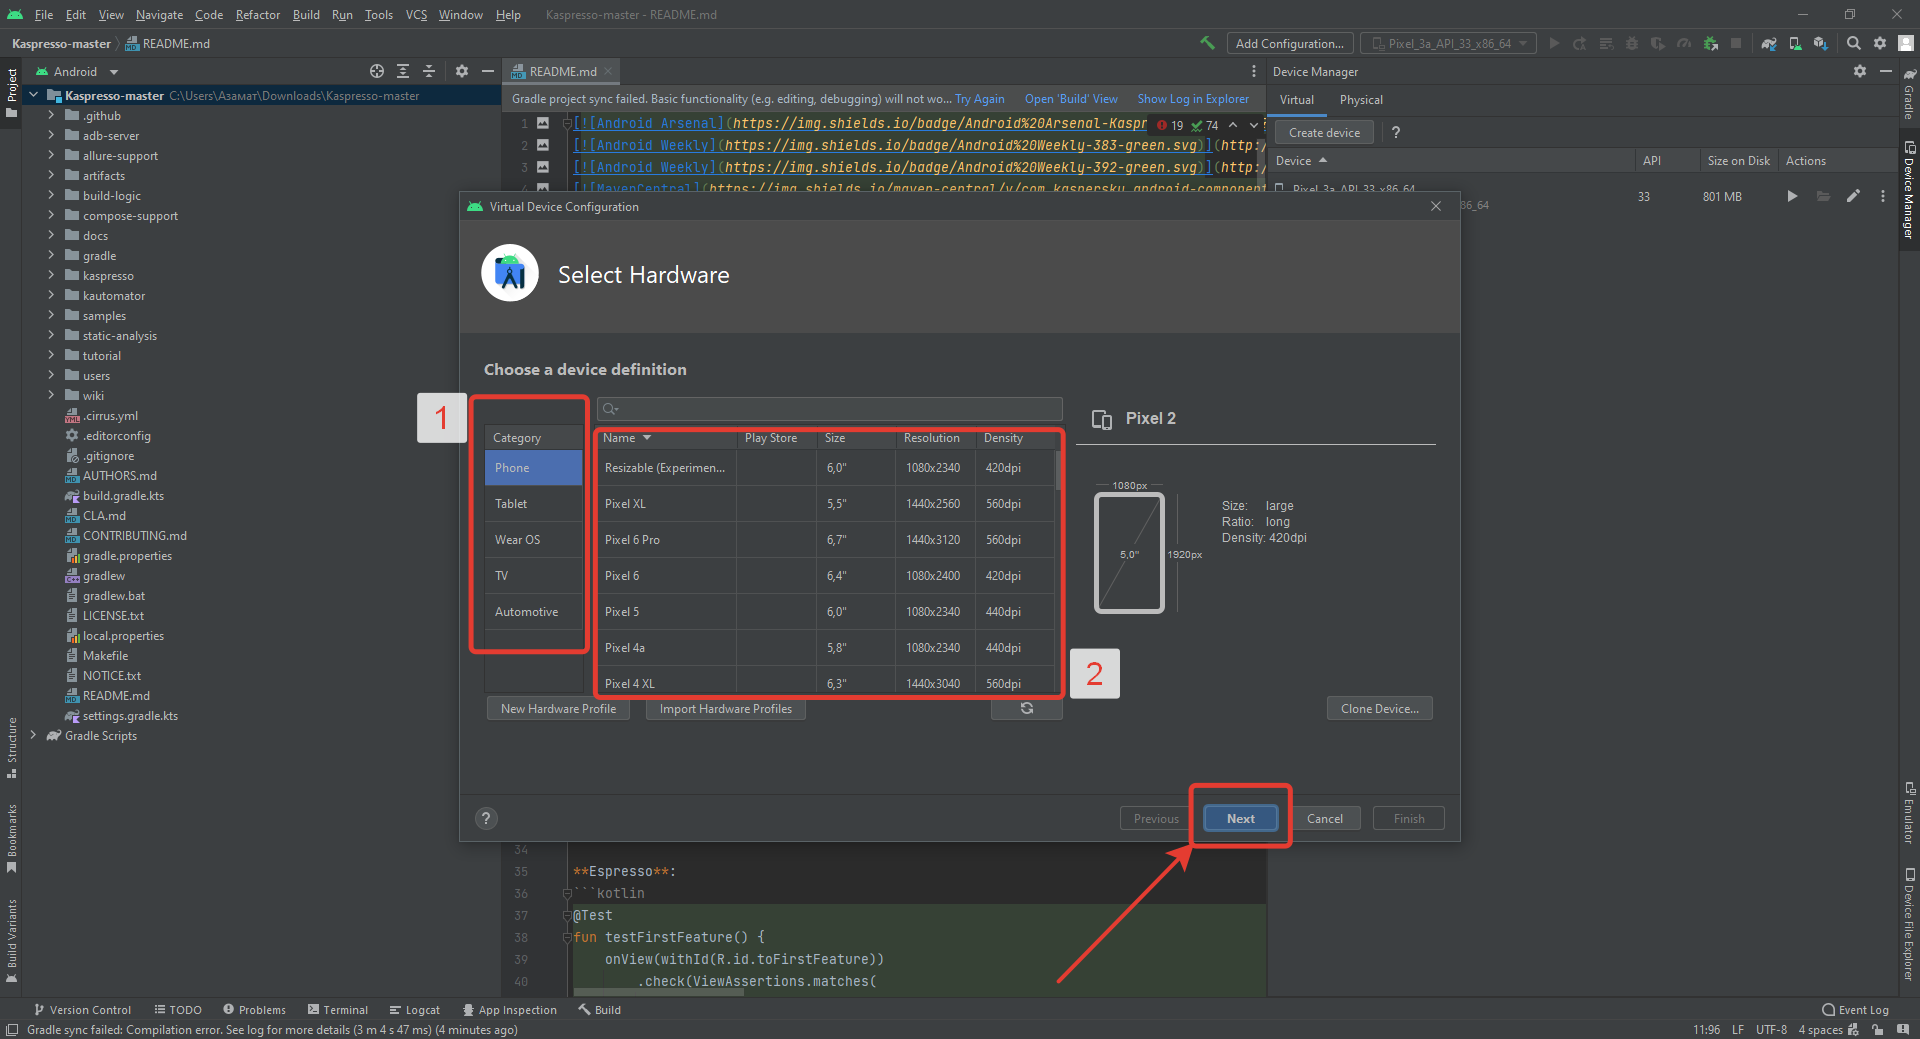Screen dimensions: 1920x1039
Task: Expand the .github folder
Action: (x=51, y=115)
